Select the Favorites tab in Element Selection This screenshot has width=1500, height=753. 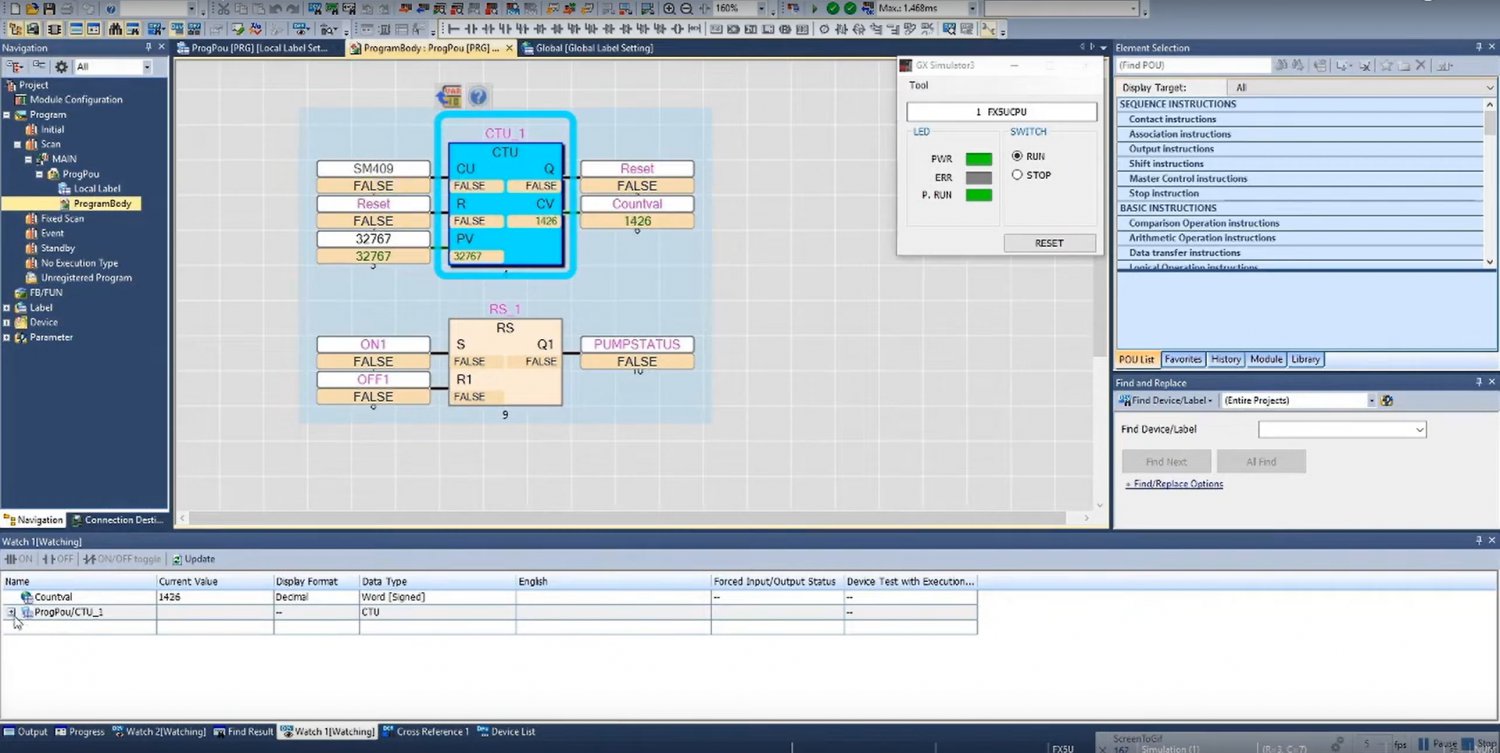click(1183, 359)
